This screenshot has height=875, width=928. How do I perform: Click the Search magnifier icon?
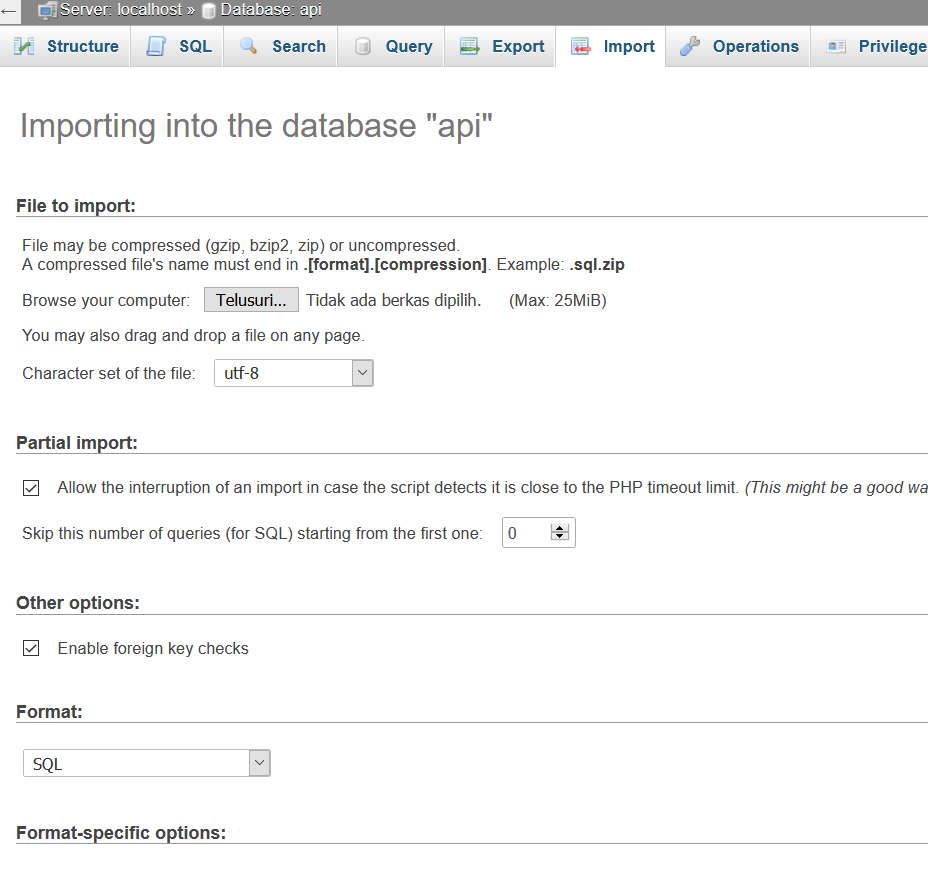[249, 47]
